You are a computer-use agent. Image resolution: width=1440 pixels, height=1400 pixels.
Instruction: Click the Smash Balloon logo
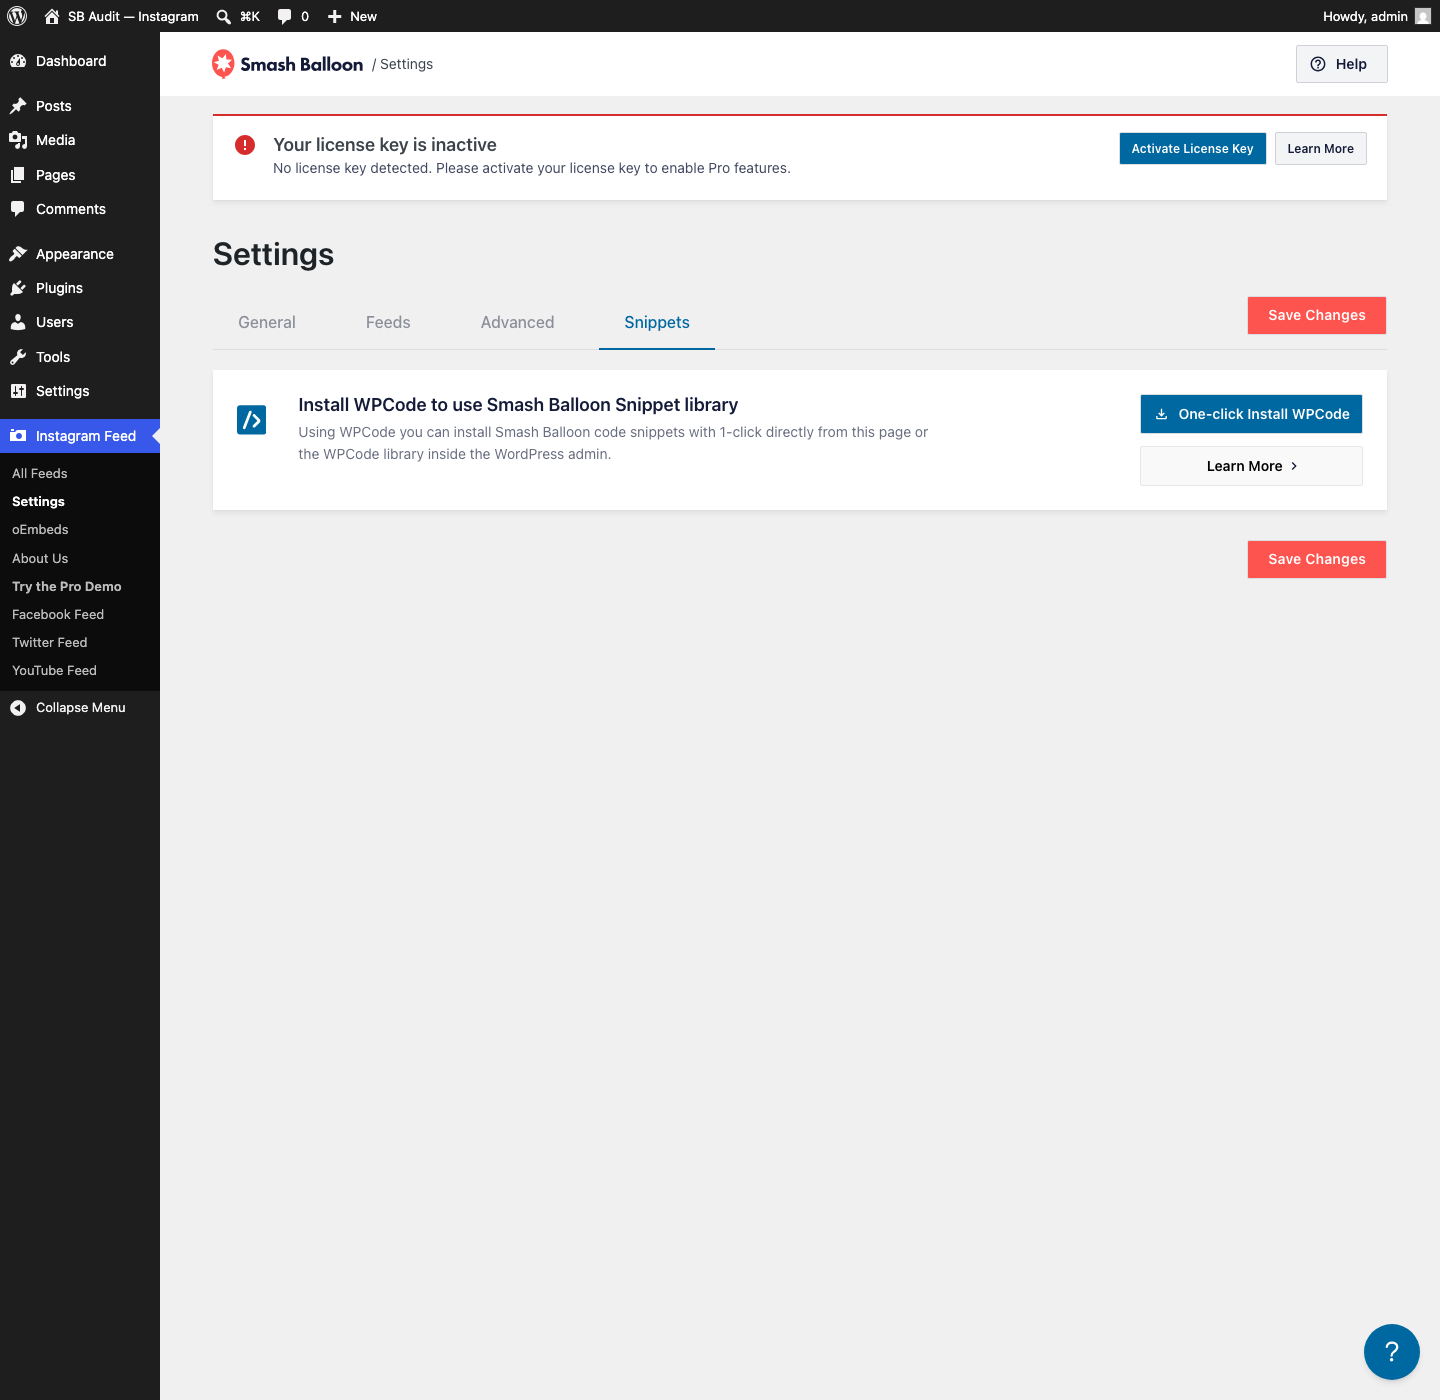pyautogui.click(x=288, y=64)
